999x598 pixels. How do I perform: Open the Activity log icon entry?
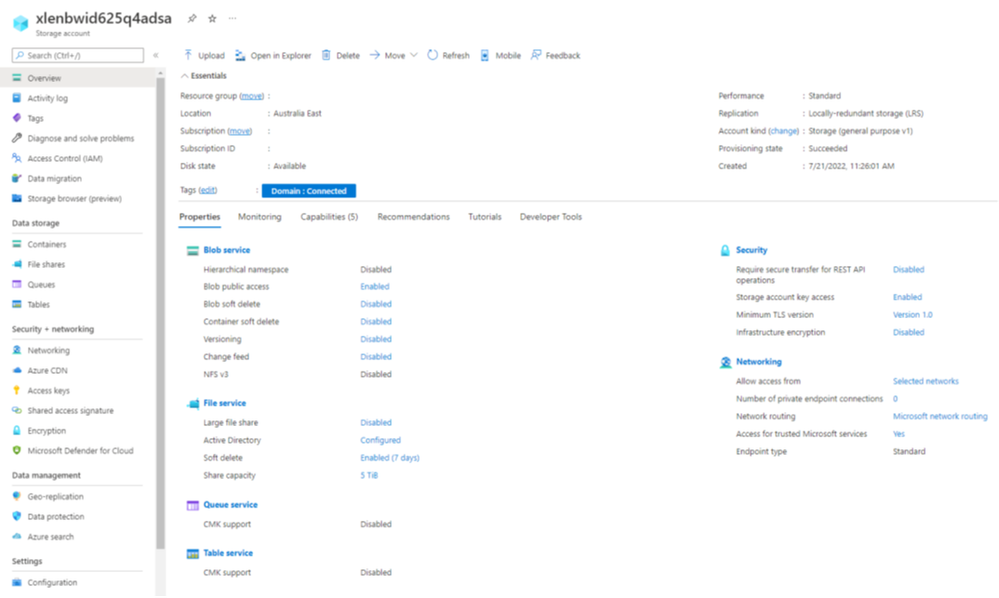pyautogui.click(x=17, y=98)
